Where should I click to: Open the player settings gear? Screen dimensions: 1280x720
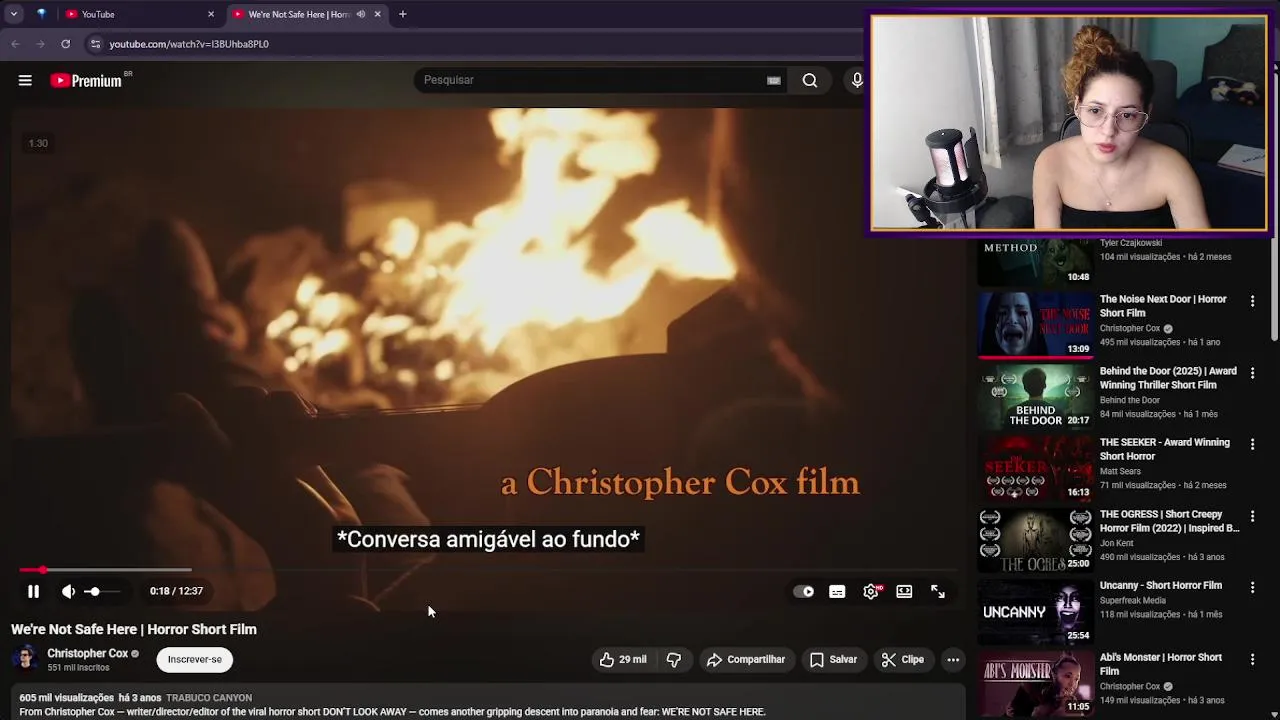point(871,591)
